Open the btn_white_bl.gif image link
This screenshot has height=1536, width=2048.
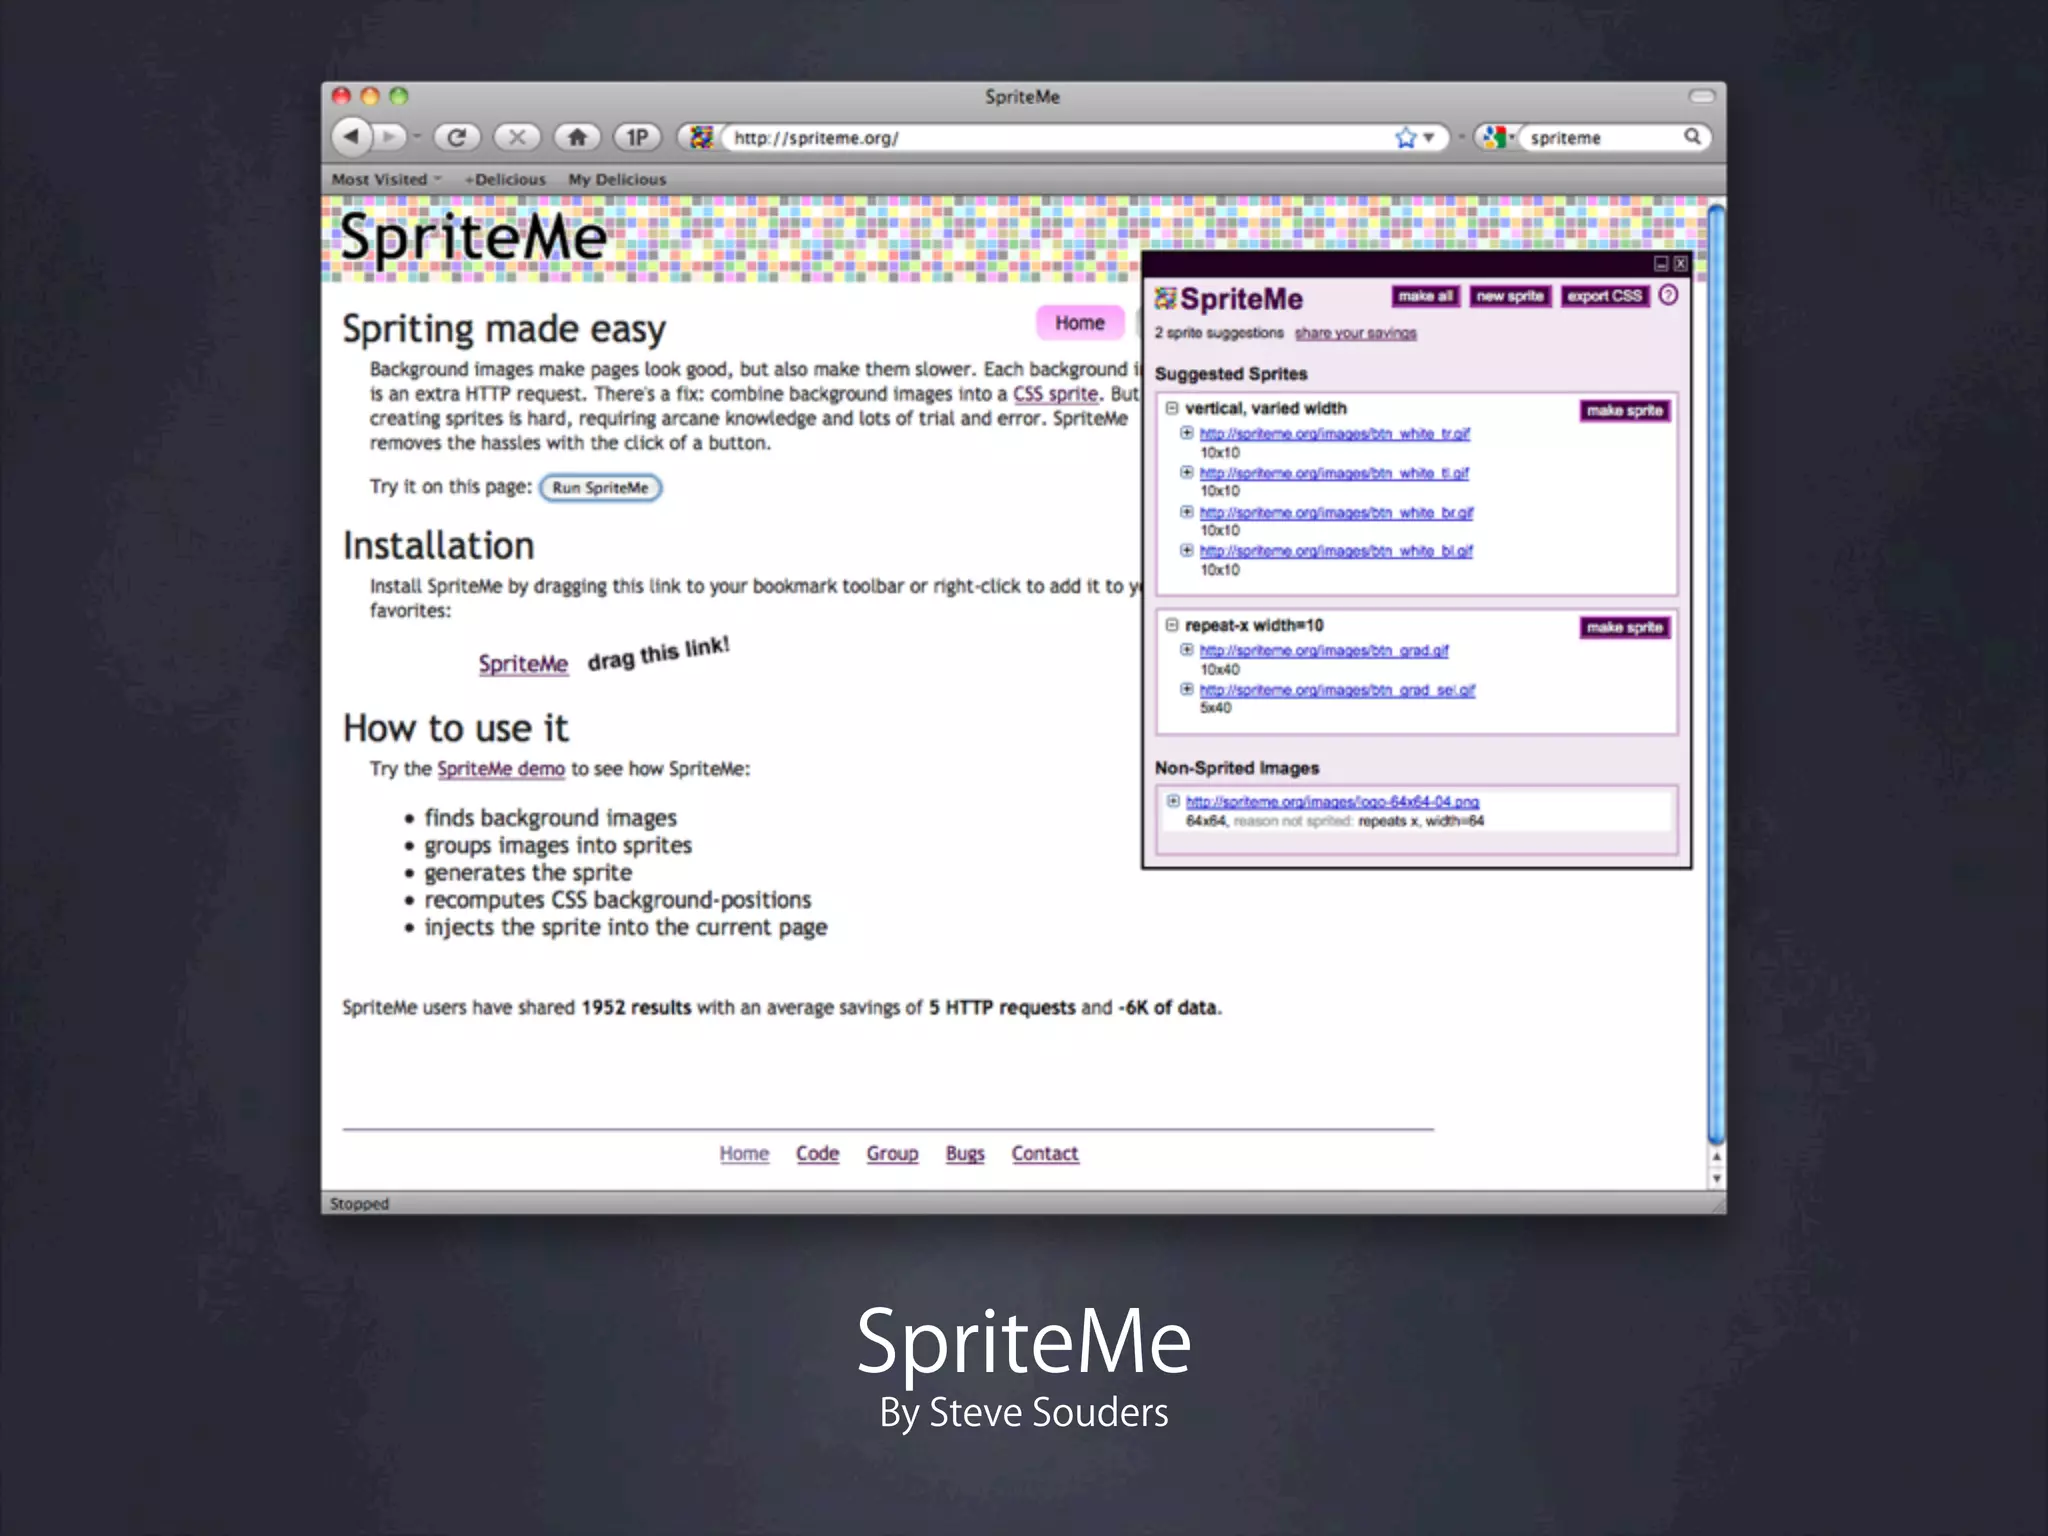[x=1336, y=551]
